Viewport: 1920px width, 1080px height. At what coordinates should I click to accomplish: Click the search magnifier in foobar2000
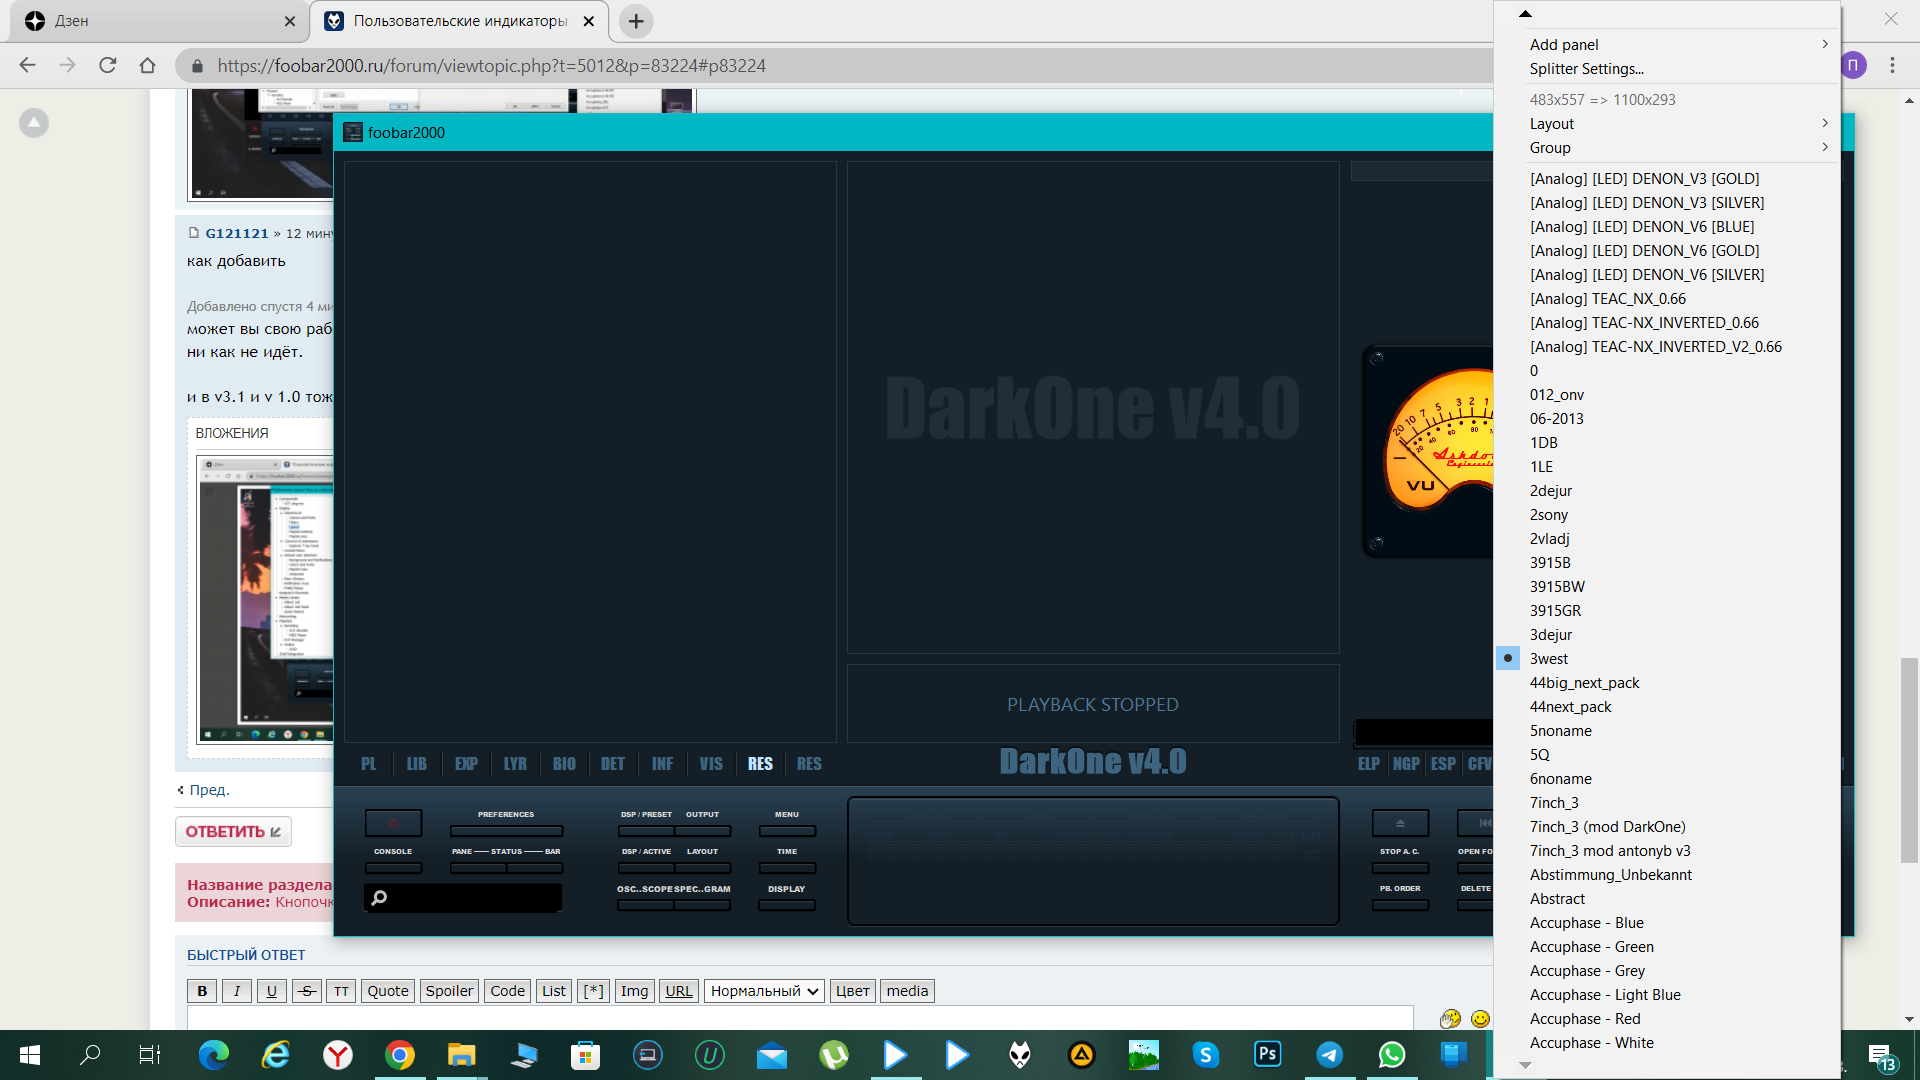tap(379, 898)
